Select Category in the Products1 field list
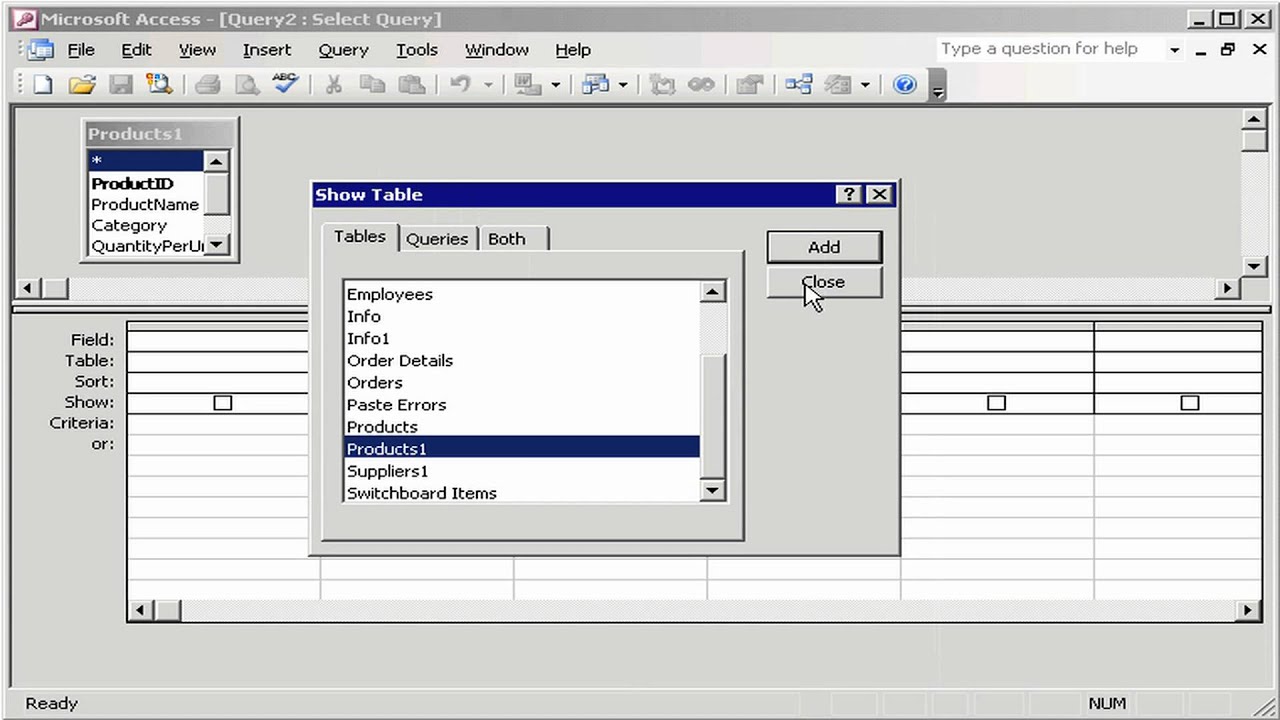 pos(145,225)
